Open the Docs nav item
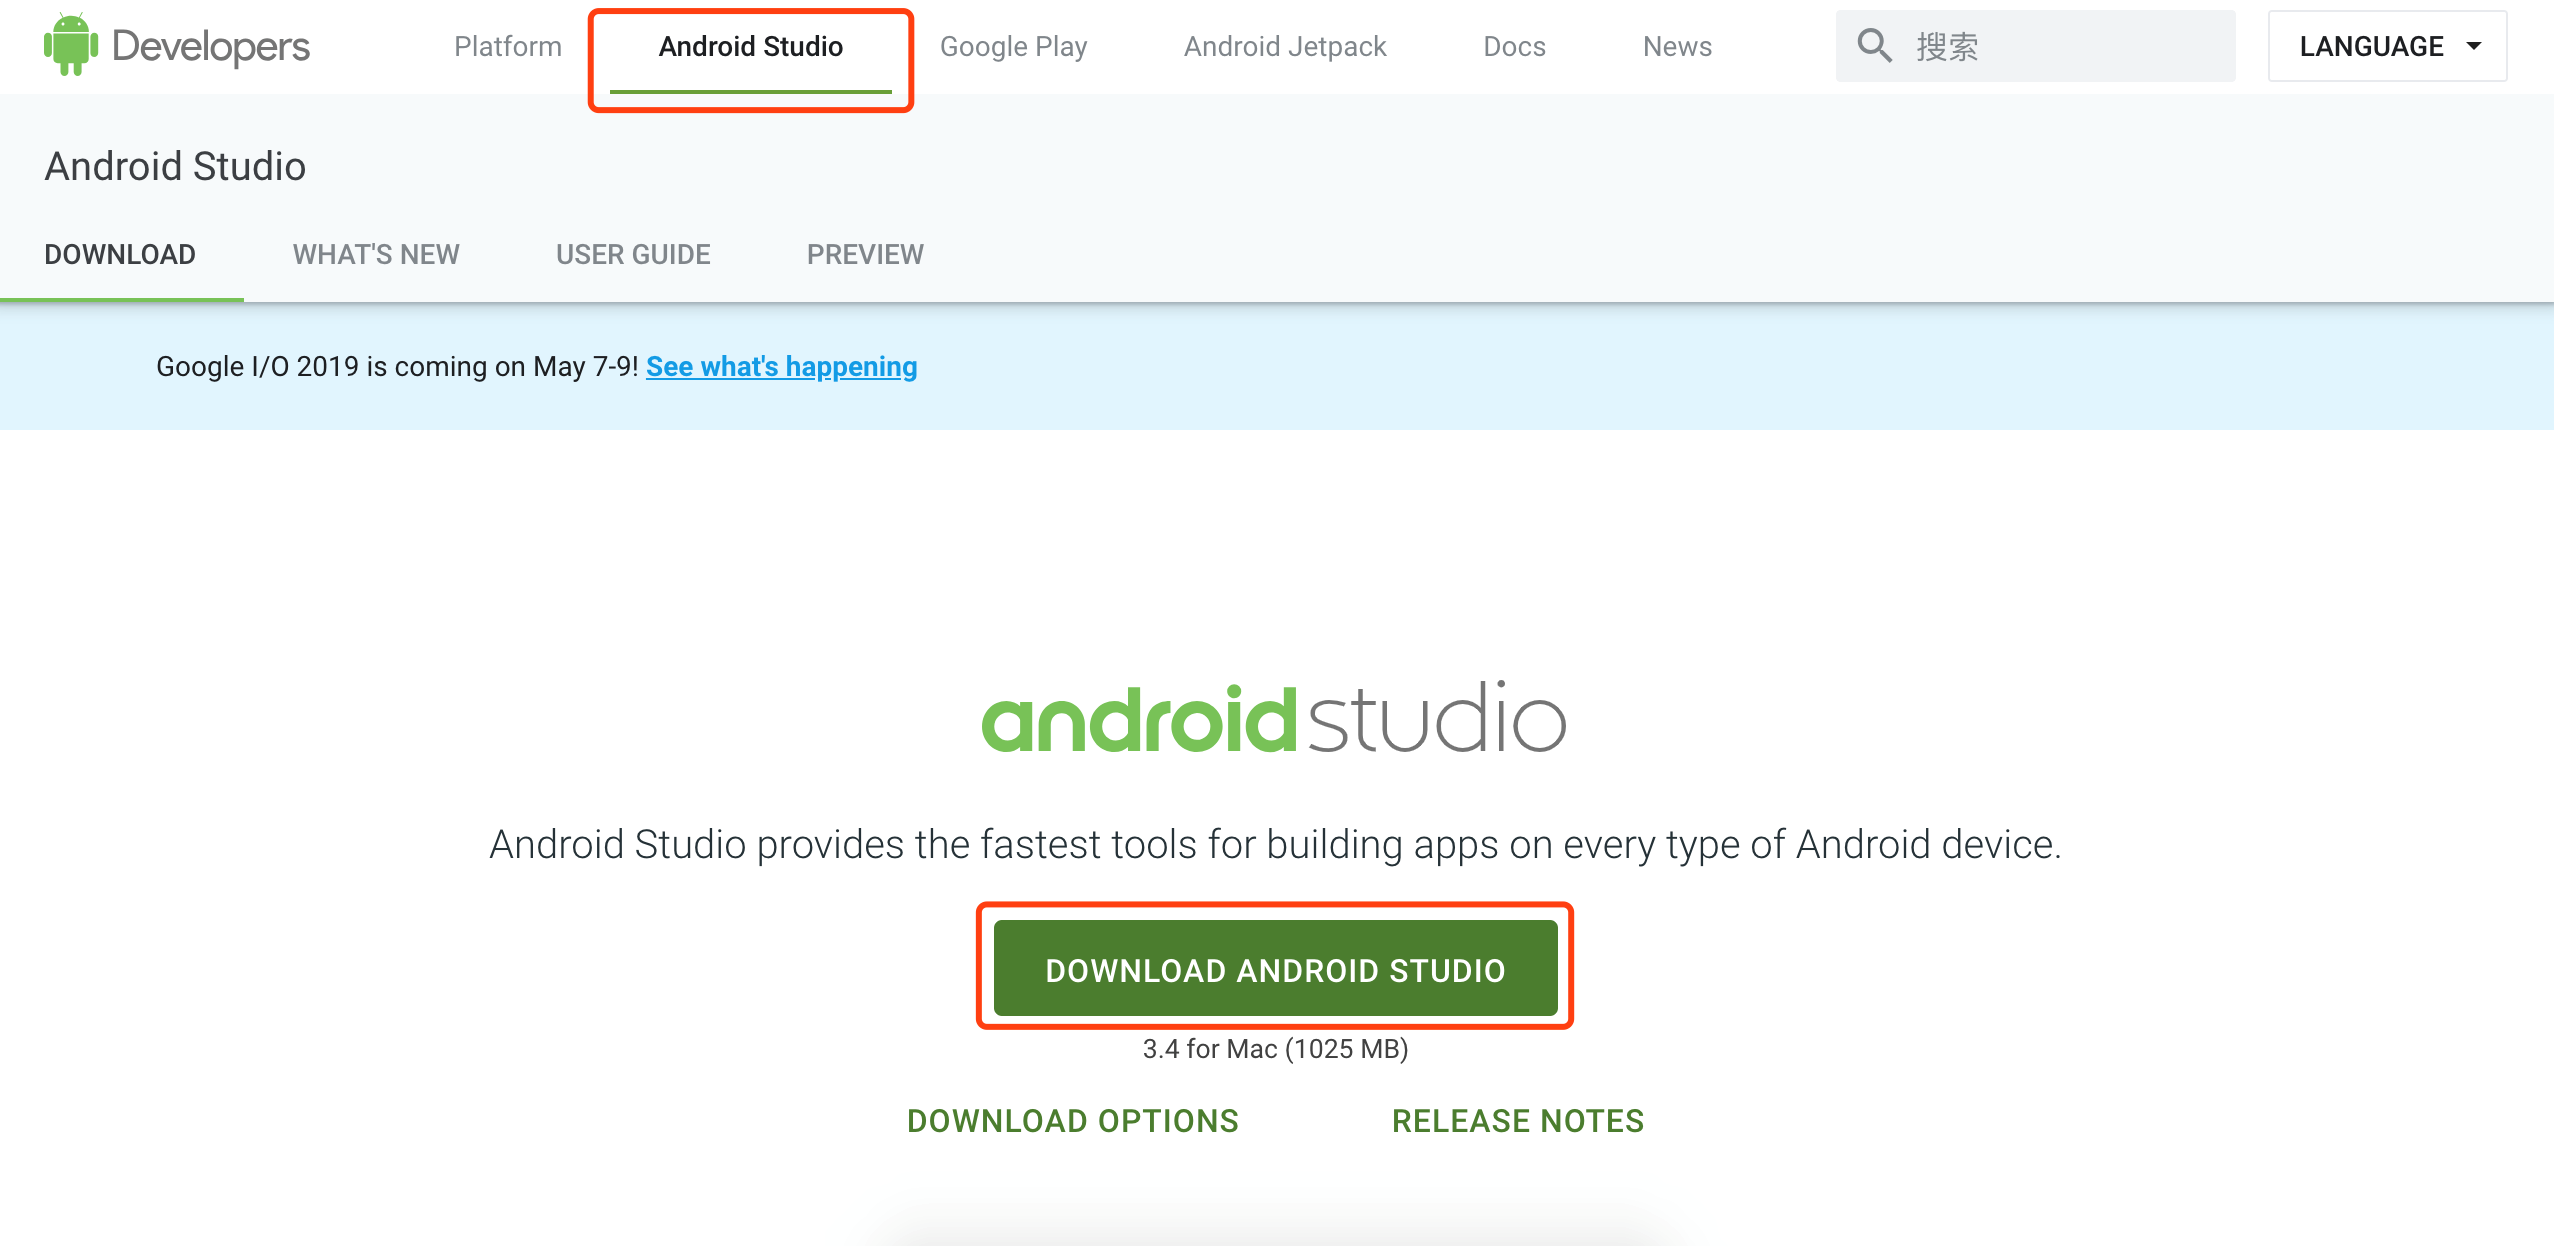 1514,46
